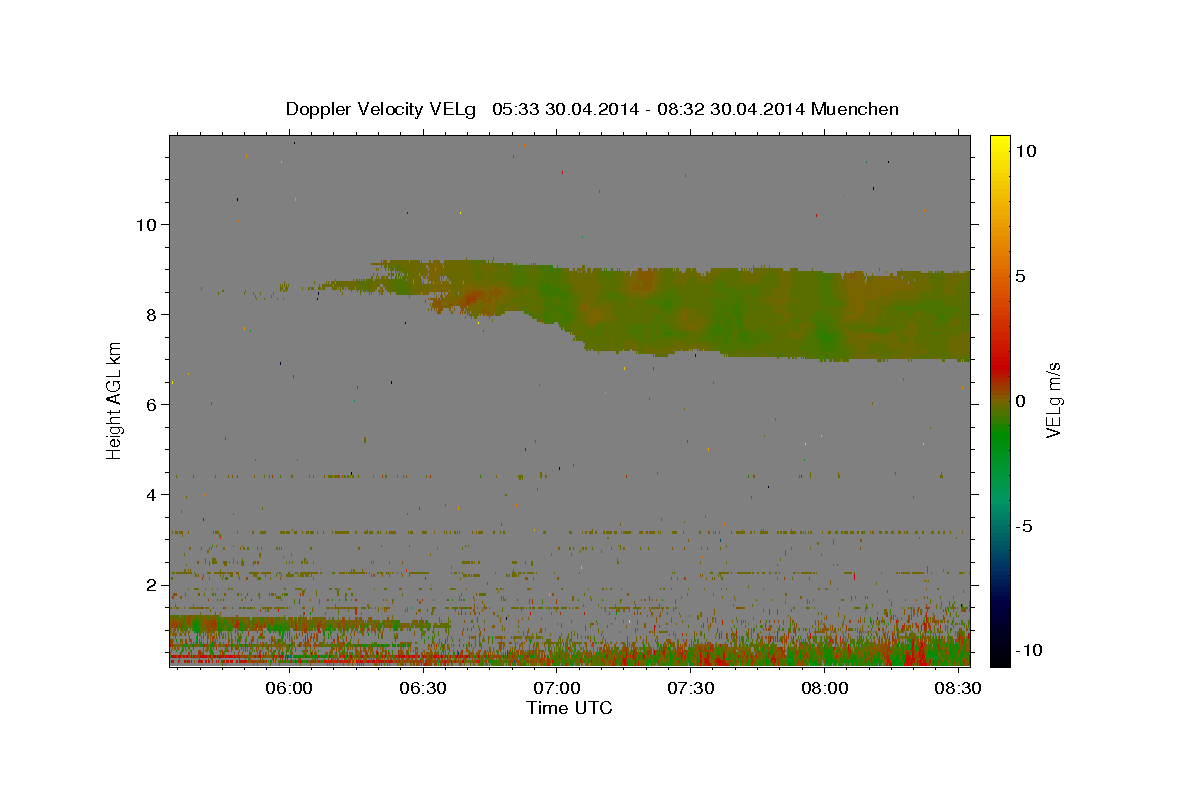The width and height of the screenshot is (1200, 800).
Task: Click the height axis label 4
Action: (152, 494)
